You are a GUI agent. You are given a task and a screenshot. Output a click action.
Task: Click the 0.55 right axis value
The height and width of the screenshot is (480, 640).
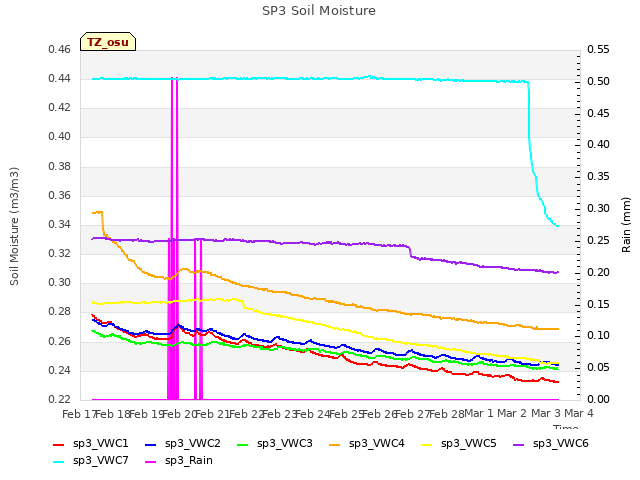[598, 49]
